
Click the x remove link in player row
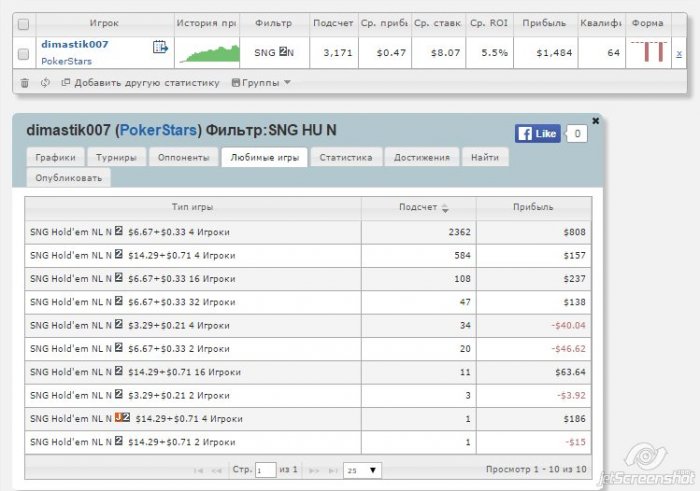pyautogui.click(x=679, y=54)
